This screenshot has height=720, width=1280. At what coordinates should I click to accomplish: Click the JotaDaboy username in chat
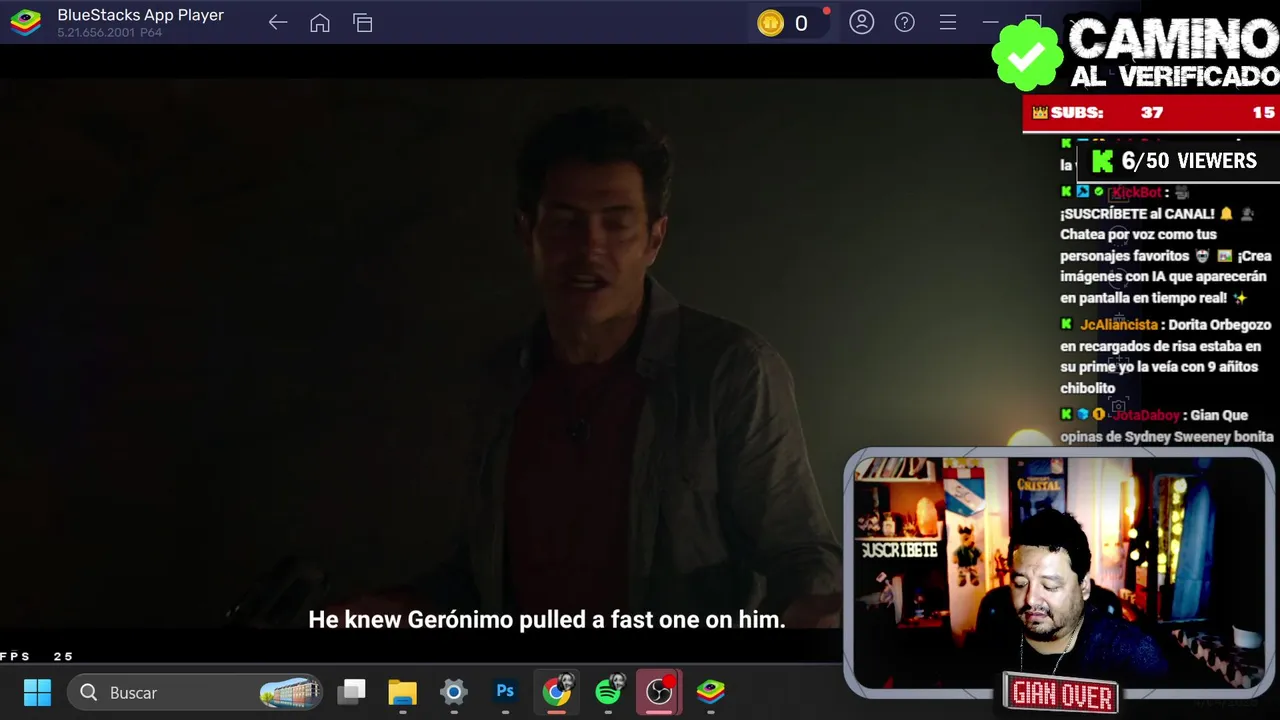[1146, 415]
